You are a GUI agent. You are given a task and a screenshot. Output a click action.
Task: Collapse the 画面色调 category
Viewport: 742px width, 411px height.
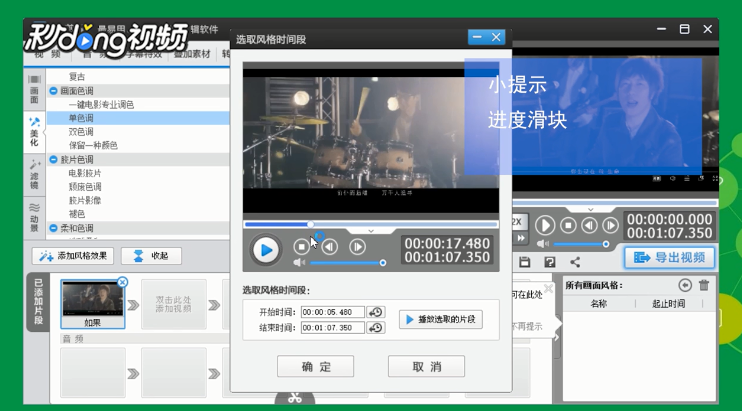(53, 91)
